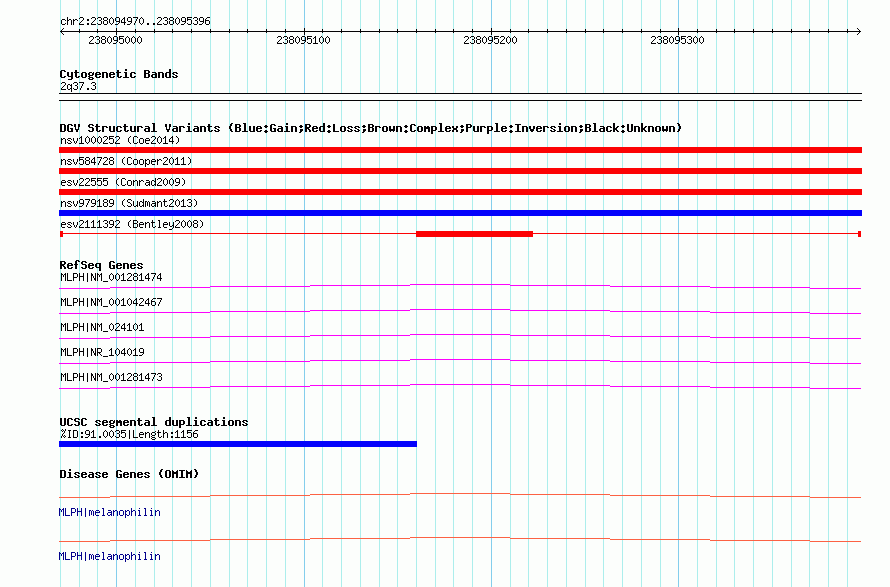Click the red bar under esv22555 (Conrad2009)

pos(460,192)
